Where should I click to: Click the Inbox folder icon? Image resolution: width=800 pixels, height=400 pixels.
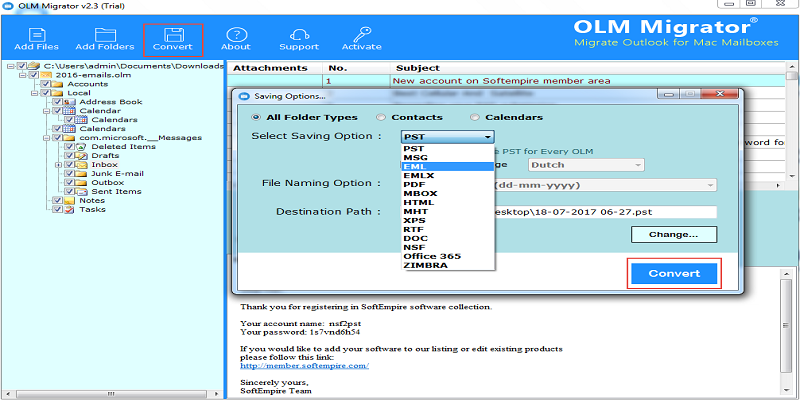click(82, 165)
